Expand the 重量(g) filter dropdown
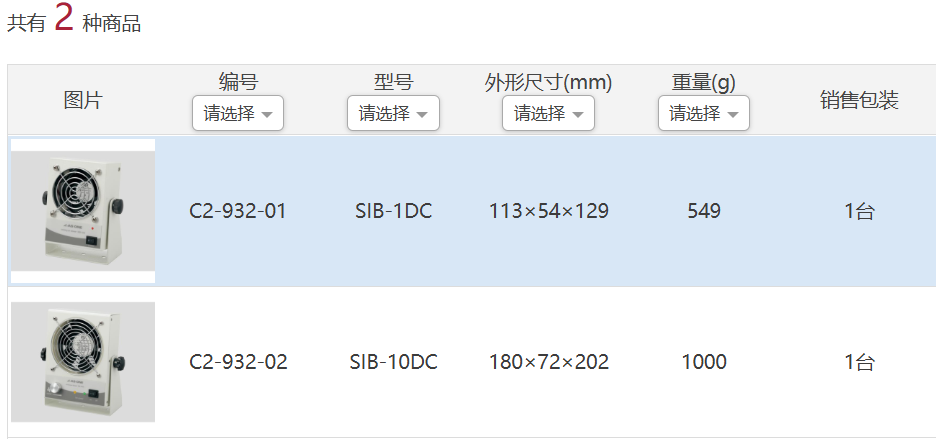This screenshot has height=441, width=936. [704, 113]
